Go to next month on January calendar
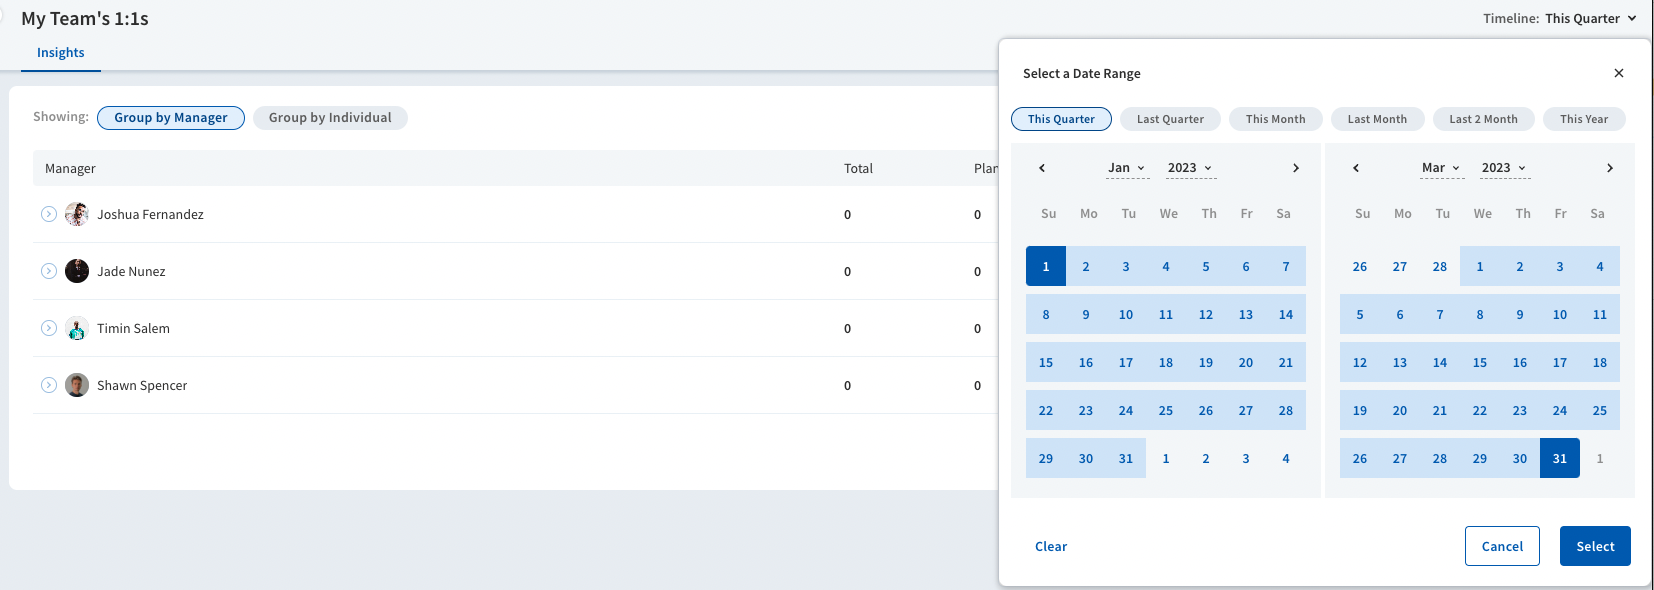This screenshot has height=590, width=1654. coord(1296,168)
